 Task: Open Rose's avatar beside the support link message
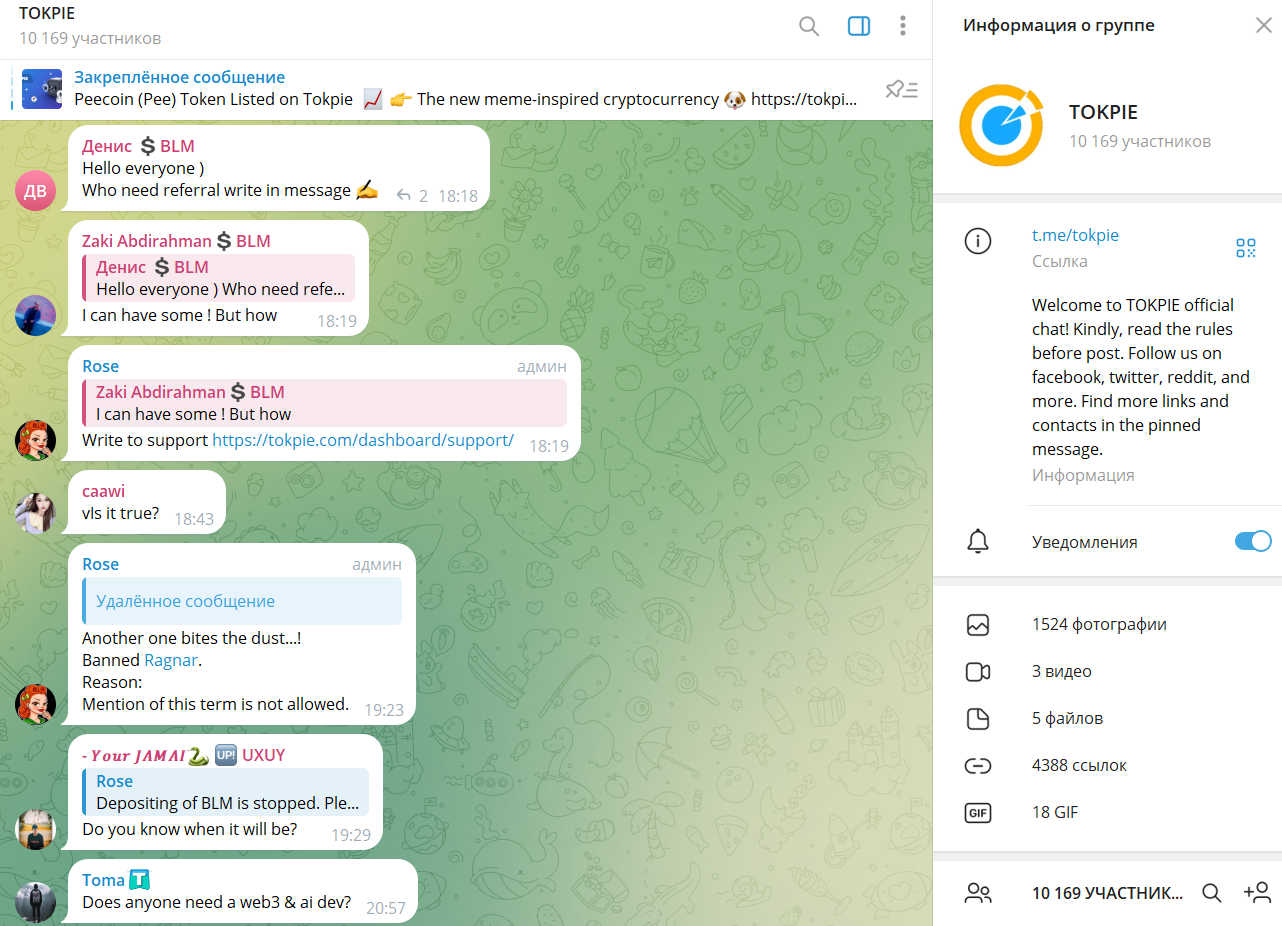pos(35,440)
